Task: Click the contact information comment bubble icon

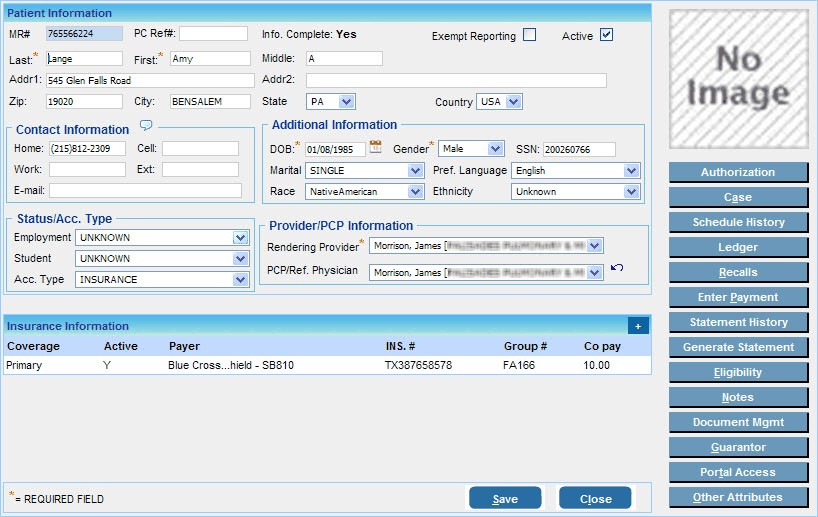Action: [146, 126]
